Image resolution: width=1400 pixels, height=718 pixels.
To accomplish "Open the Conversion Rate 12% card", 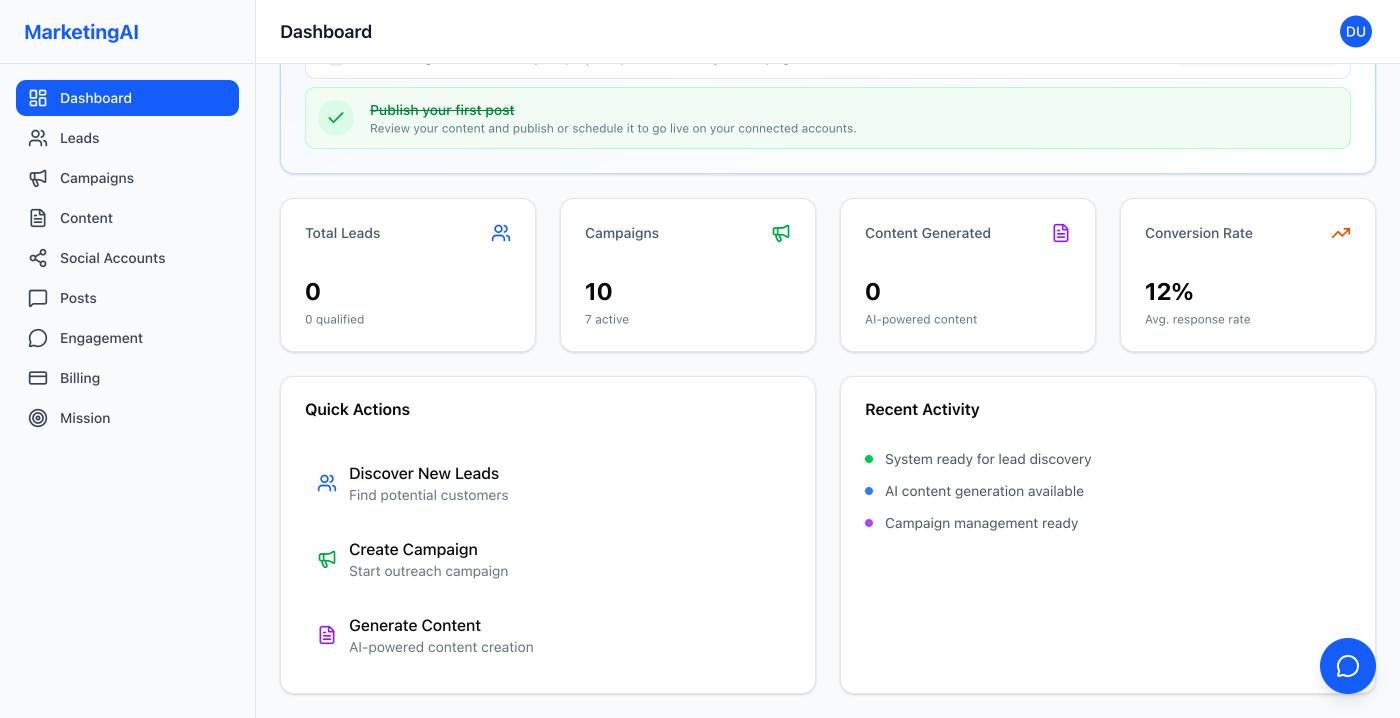I will (1248, 275).
